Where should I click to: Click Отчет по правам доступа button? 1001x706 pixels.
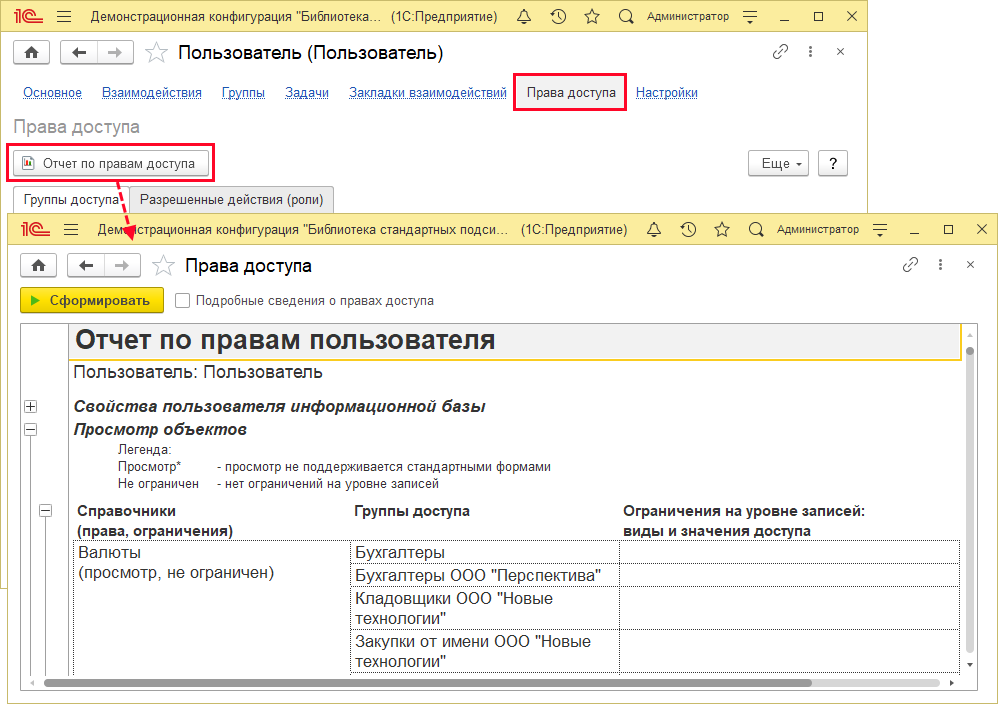pos(111,163)
